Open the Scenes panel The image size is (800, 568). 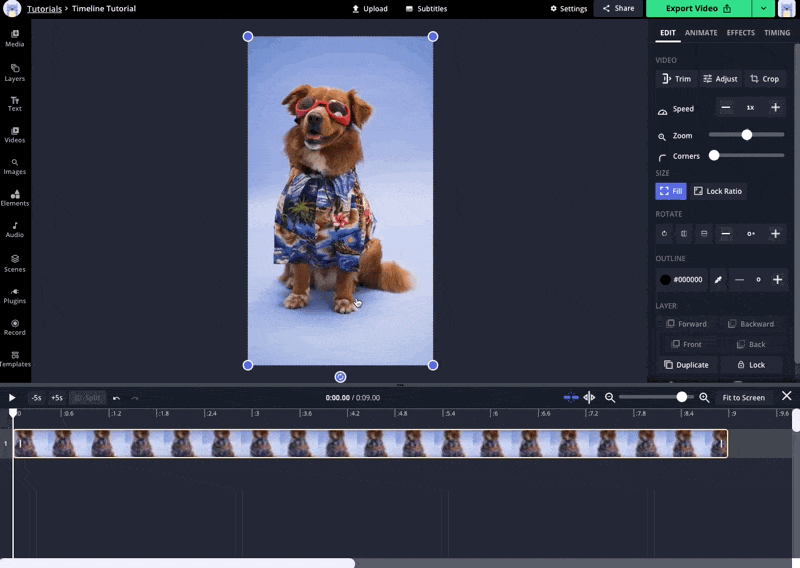pos(15,263)
